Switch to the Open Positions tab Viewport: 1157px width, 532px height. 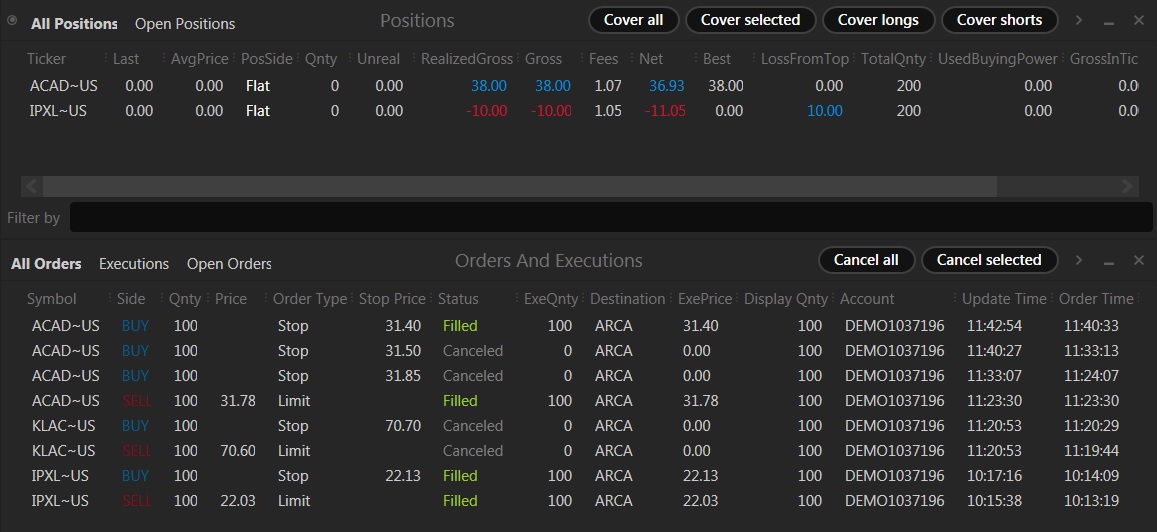tap(184, 24)
